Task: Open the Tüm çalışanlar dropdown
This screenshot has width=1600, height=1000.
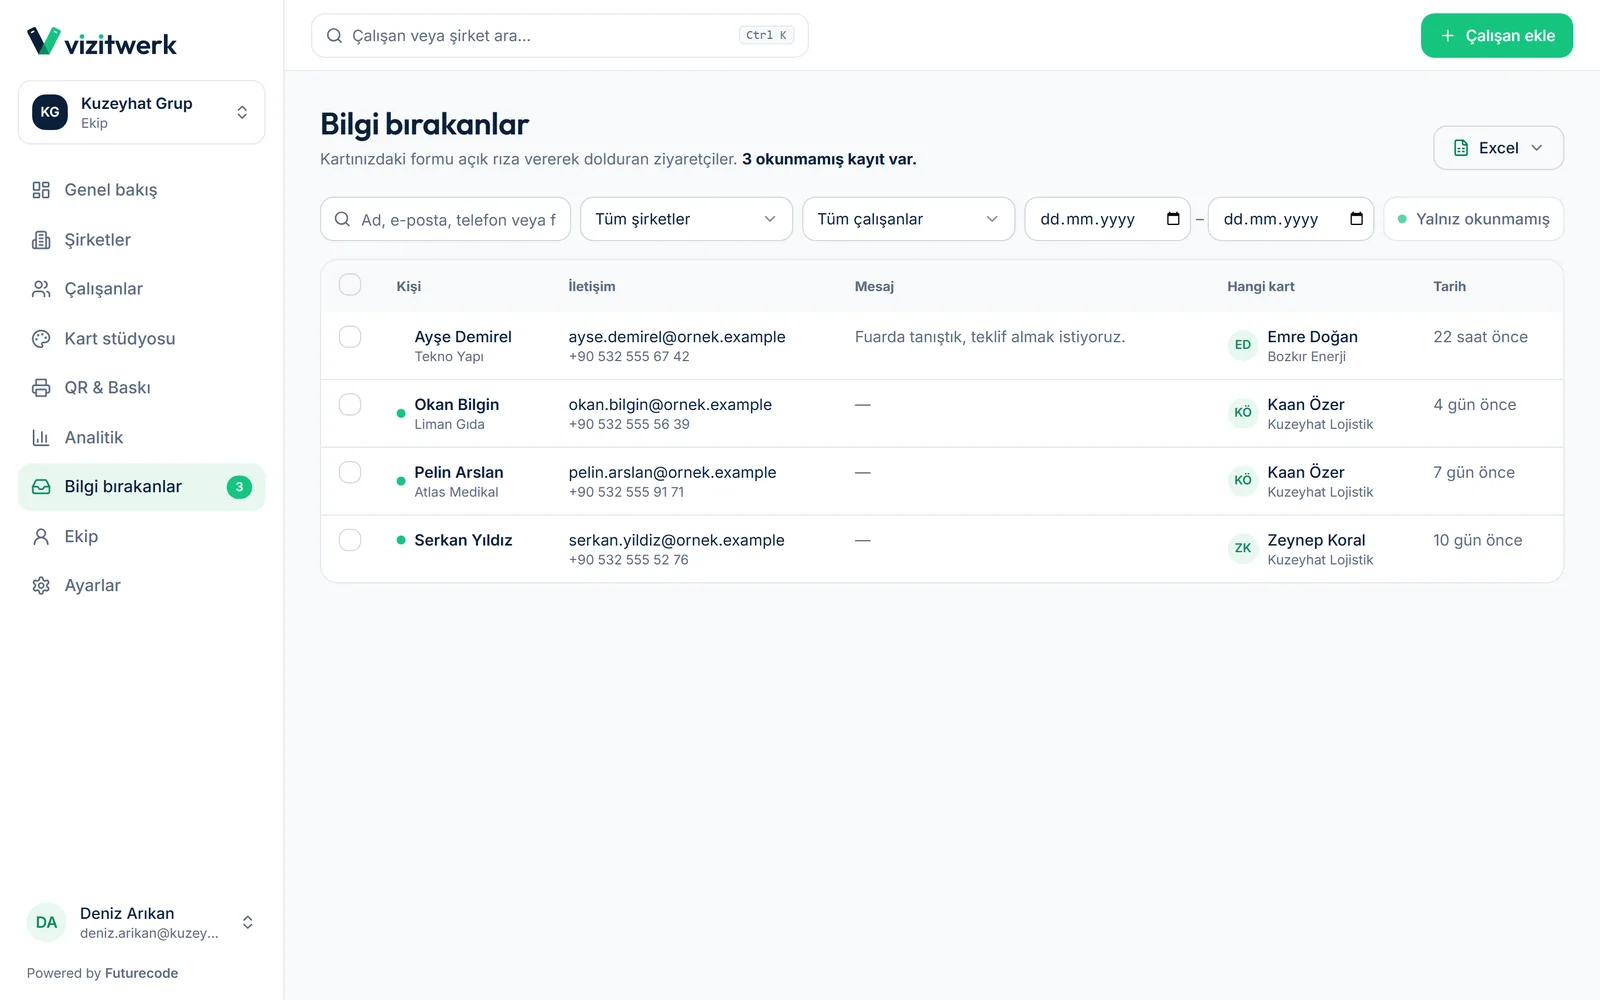Action: pos(908,219)
